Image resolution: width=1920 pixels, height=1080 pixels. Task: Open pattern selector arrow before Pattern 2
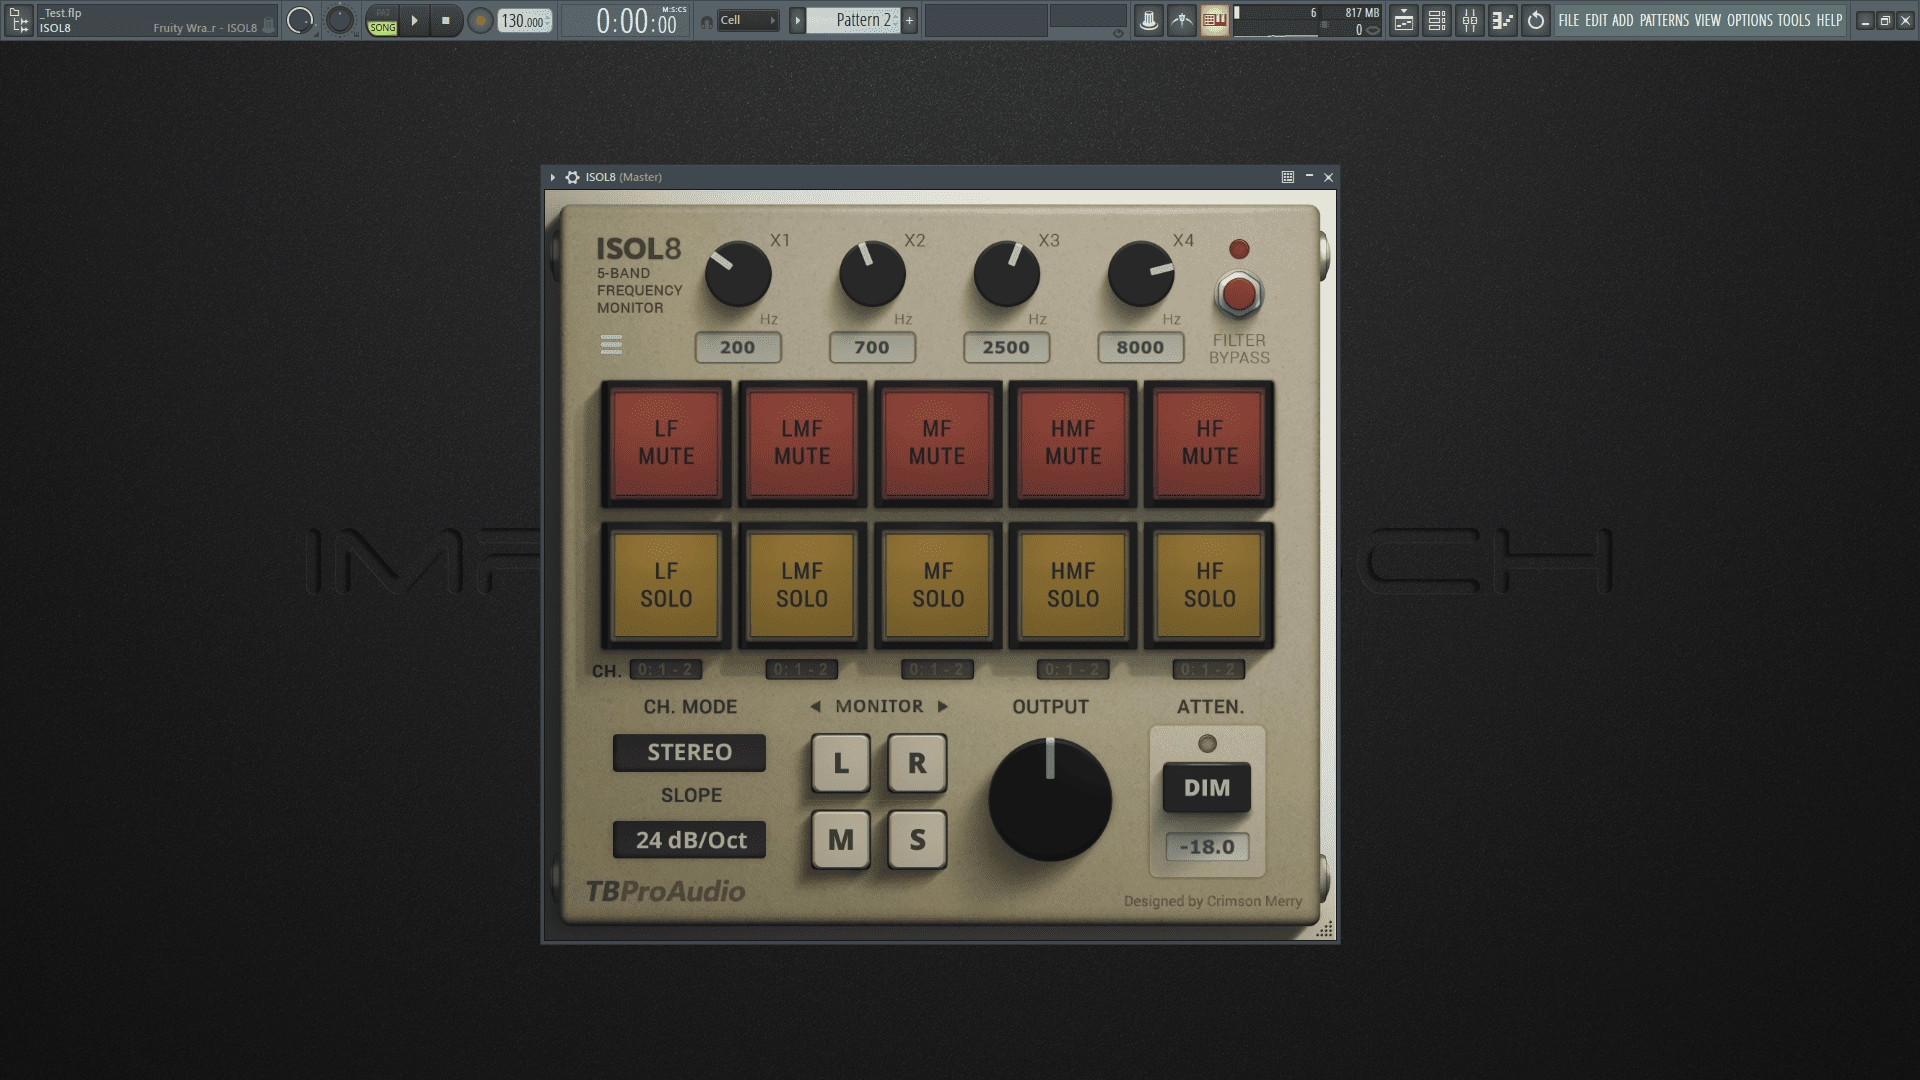pyautogui.click(x=797, y=20)
